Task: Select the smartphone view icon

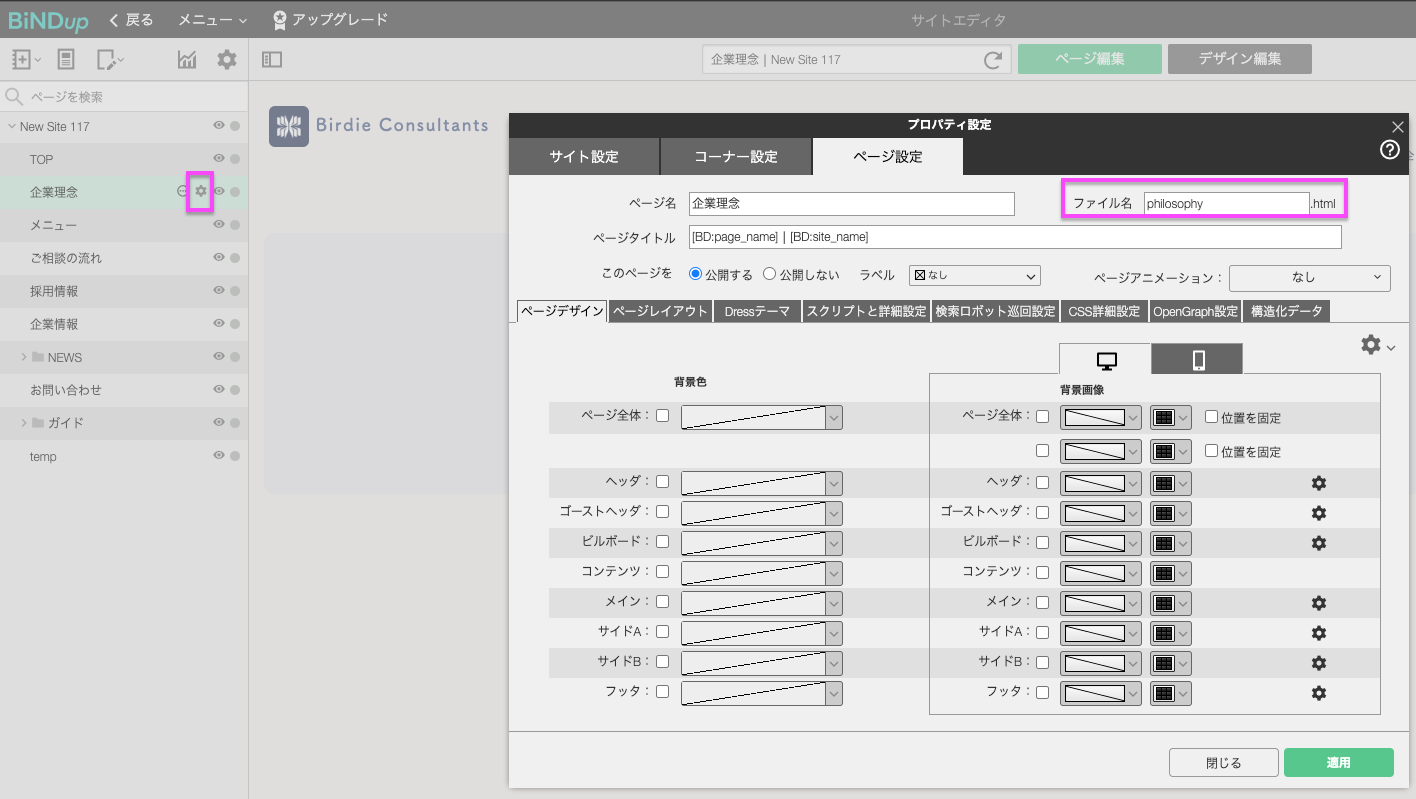Action: 1198,360
